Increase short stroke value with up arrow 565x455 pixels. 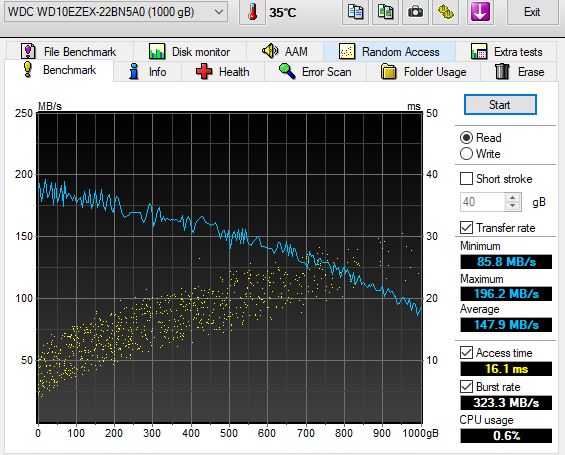[512, 197]
